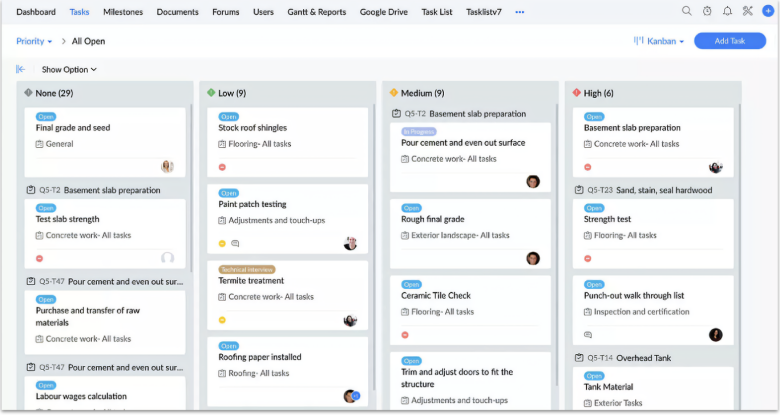This screenshot has width=780, height=415.
Task: Open the Tasklistv7 tab
Action: (484, 12)
